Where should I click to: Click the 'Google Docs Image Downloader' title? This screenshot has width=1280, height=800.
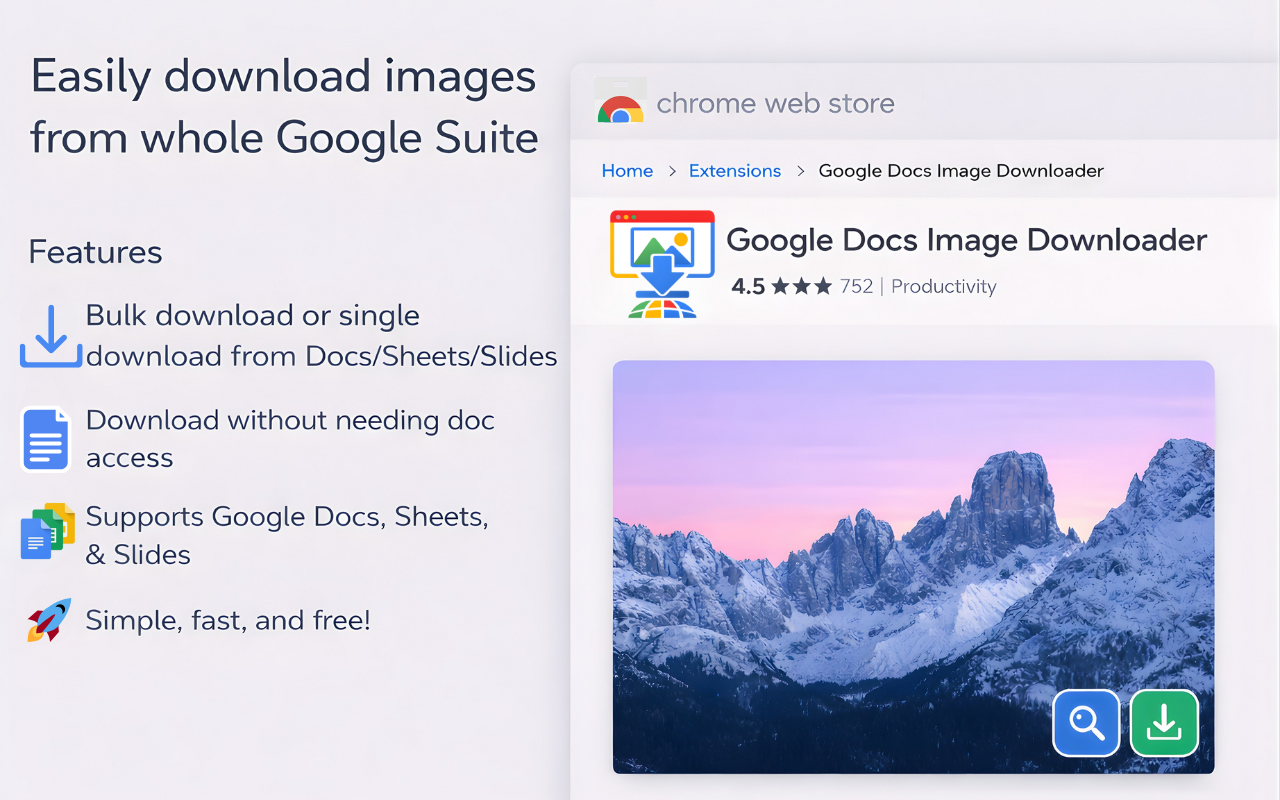pyautogui.click(x=967, y=240)
